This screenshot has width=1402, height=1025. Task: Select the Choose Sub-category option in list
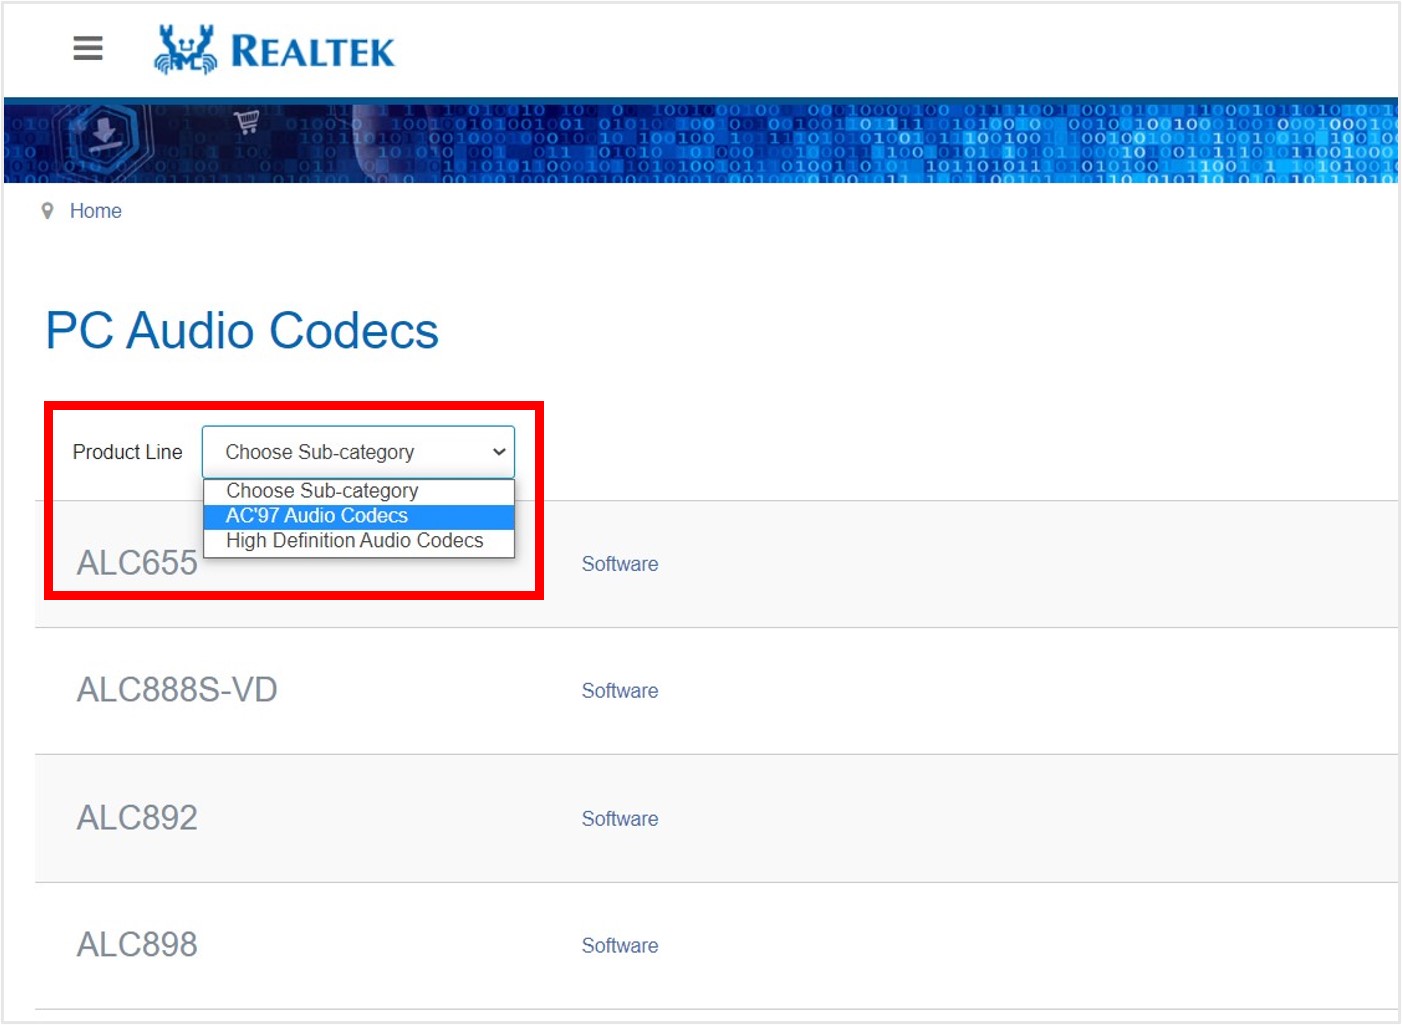(x=359, y=491)
